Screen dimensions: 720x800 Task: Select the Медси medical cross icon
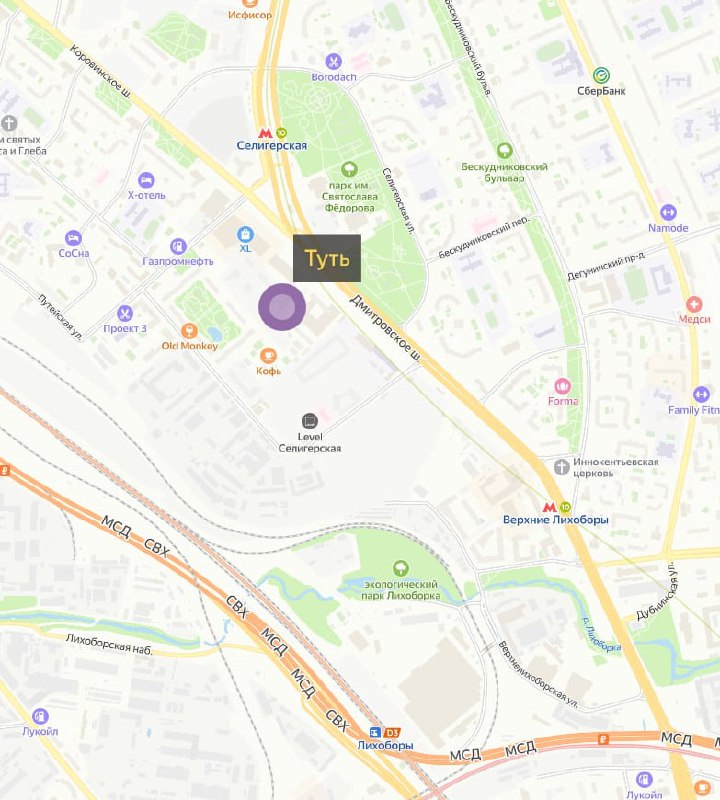coord(694,304)
